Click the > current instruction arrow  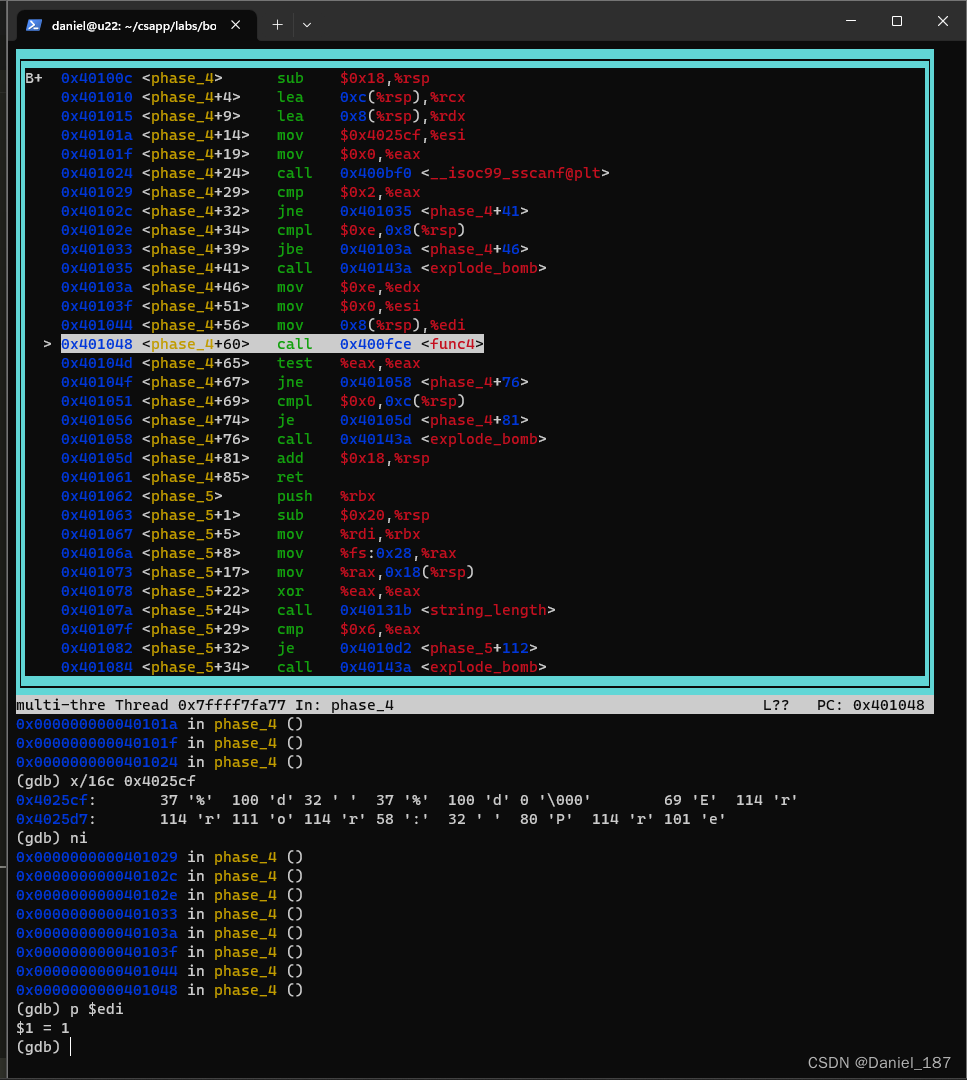[47, 344]
